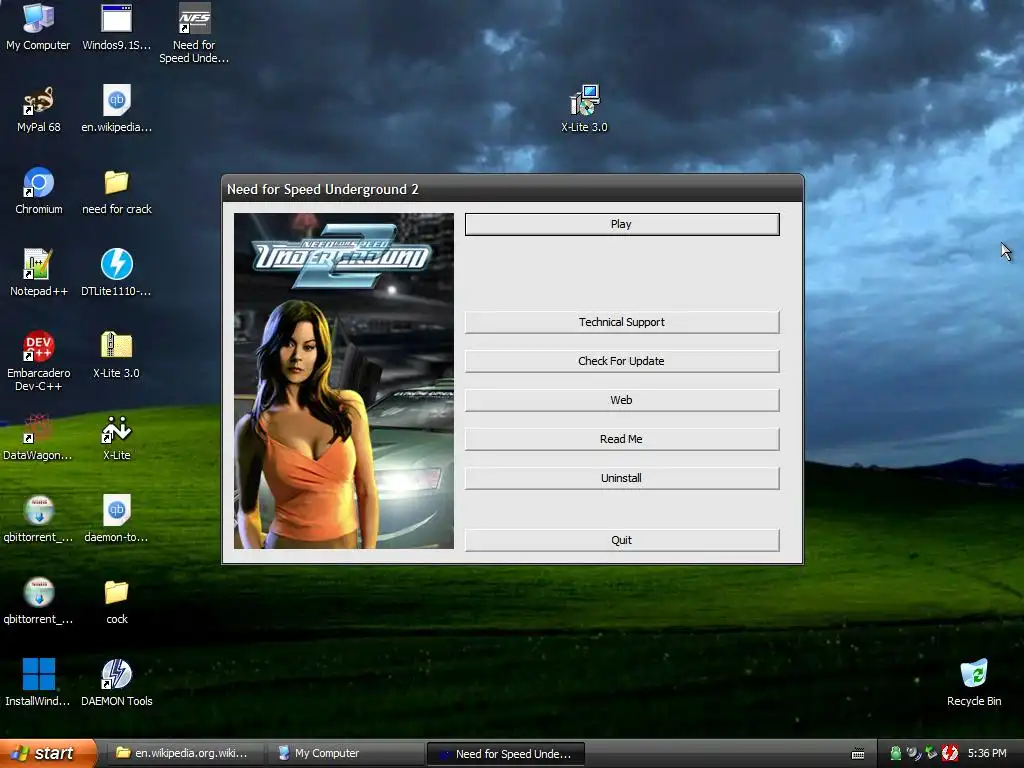
Task: Select the lower qbittorrent installer icon
Action: pos(38,601)
